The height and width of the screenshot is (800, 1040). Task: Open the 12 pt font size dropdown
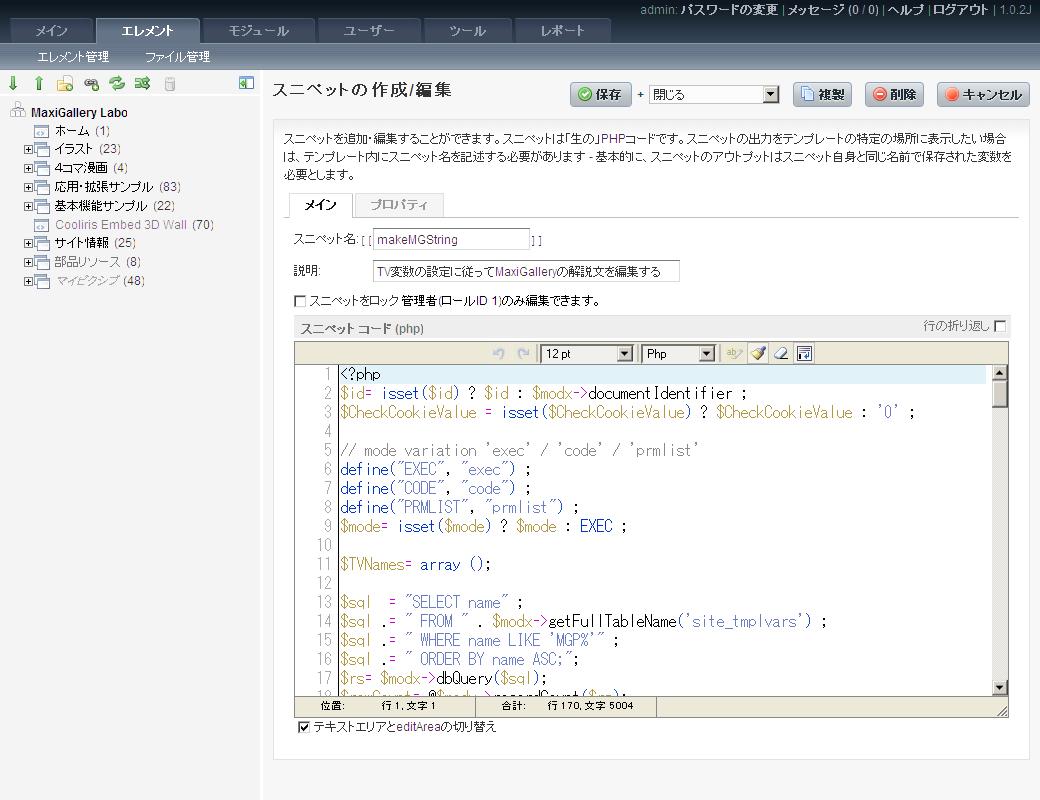tap(587, 353)
